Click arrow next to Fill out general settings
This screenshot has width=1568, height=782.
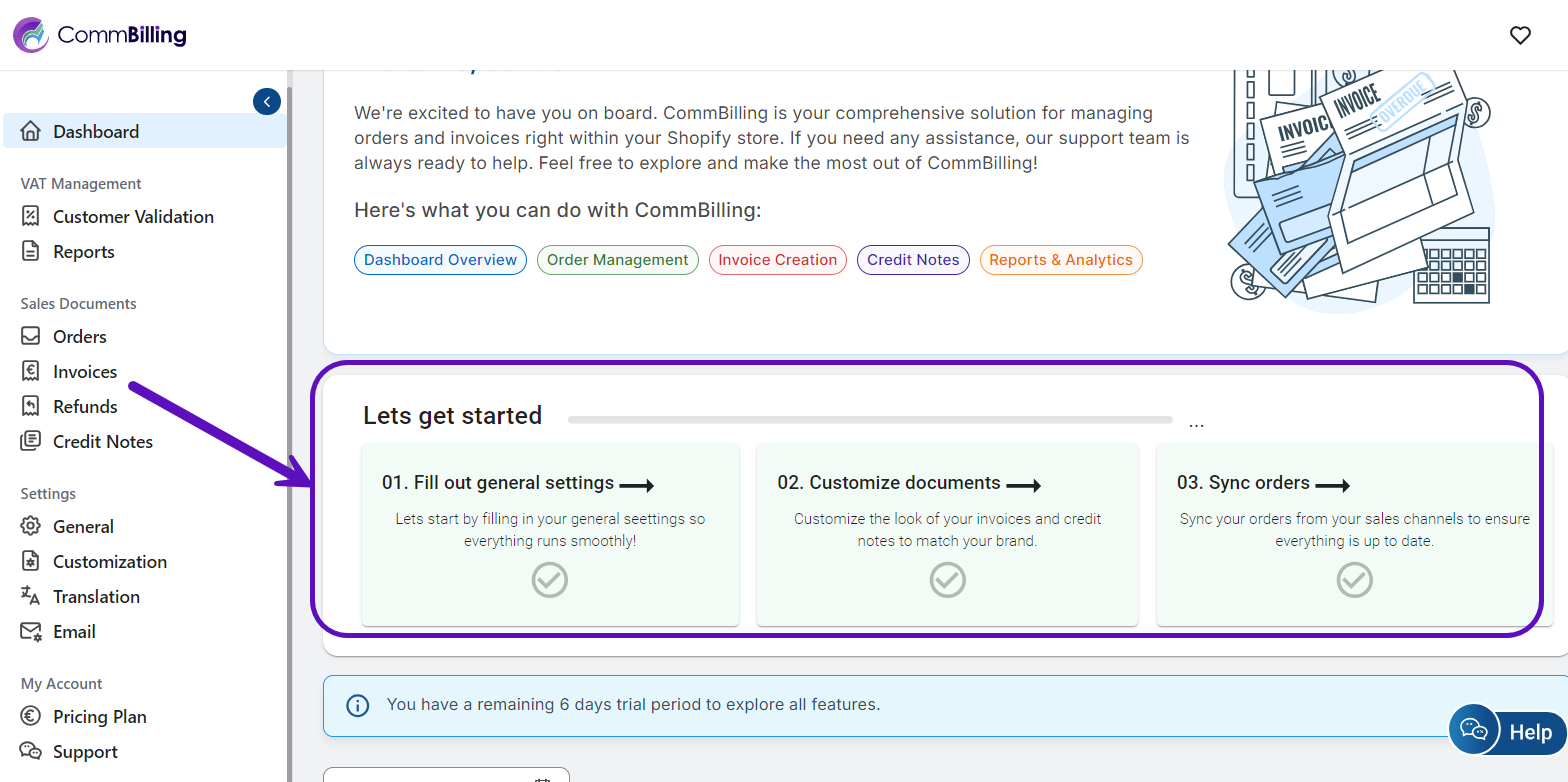[x=637, y=486]
